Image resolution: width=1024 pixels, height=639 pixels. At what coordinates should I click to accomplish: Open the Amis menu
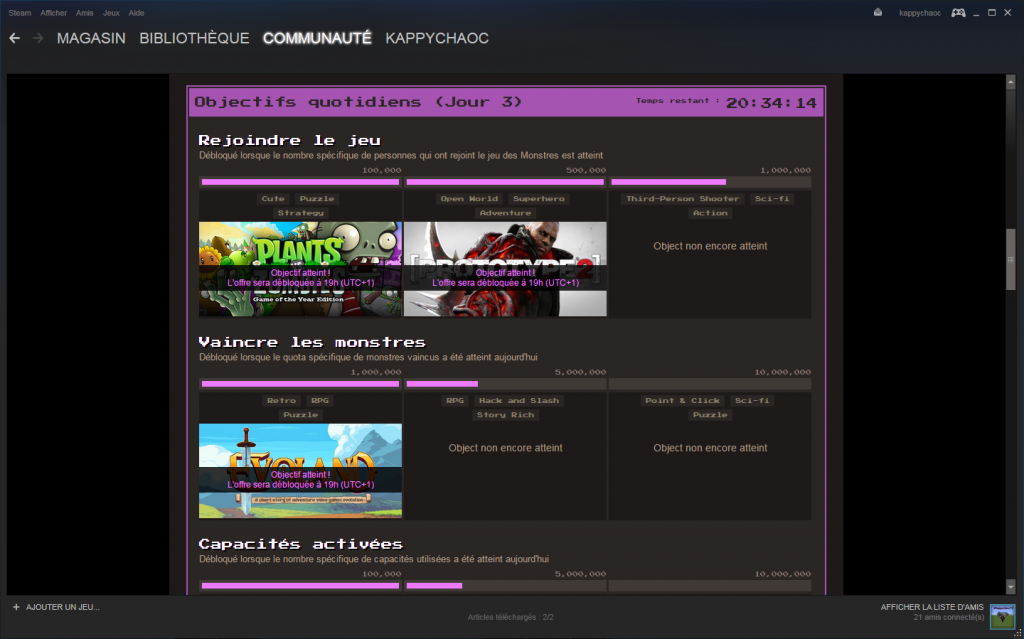[x=85, y=13]
